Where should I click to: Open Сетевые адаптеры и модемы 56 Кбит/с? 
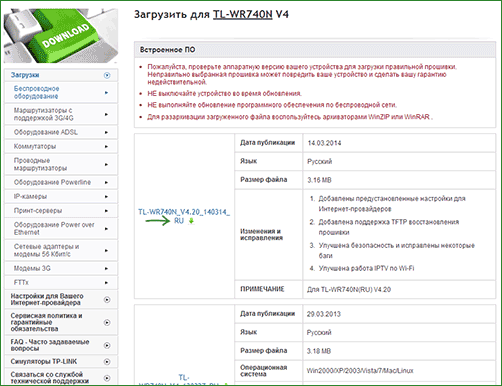[x=46, y=250]
